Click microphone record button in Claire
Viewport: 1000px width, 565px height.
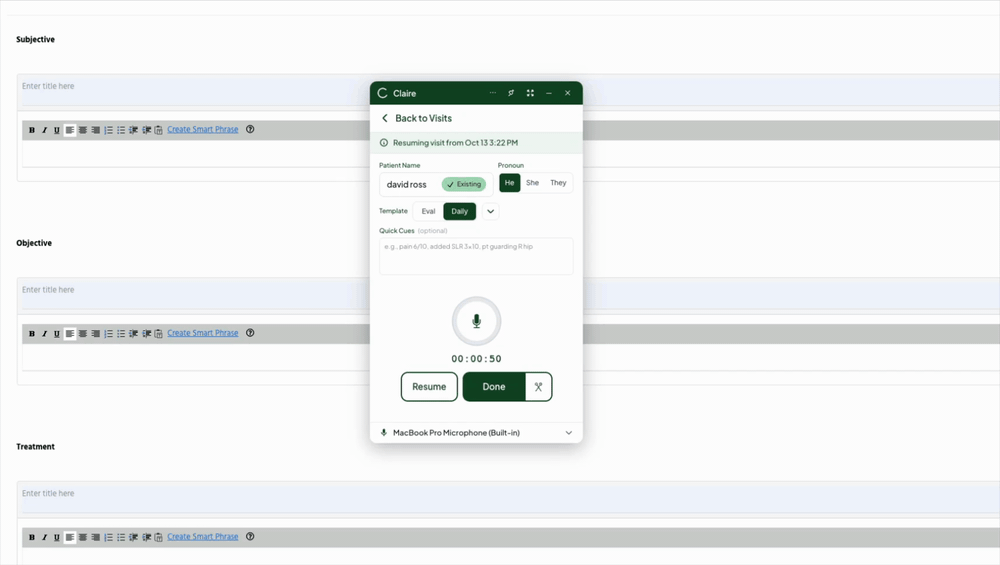coord(476,321)
